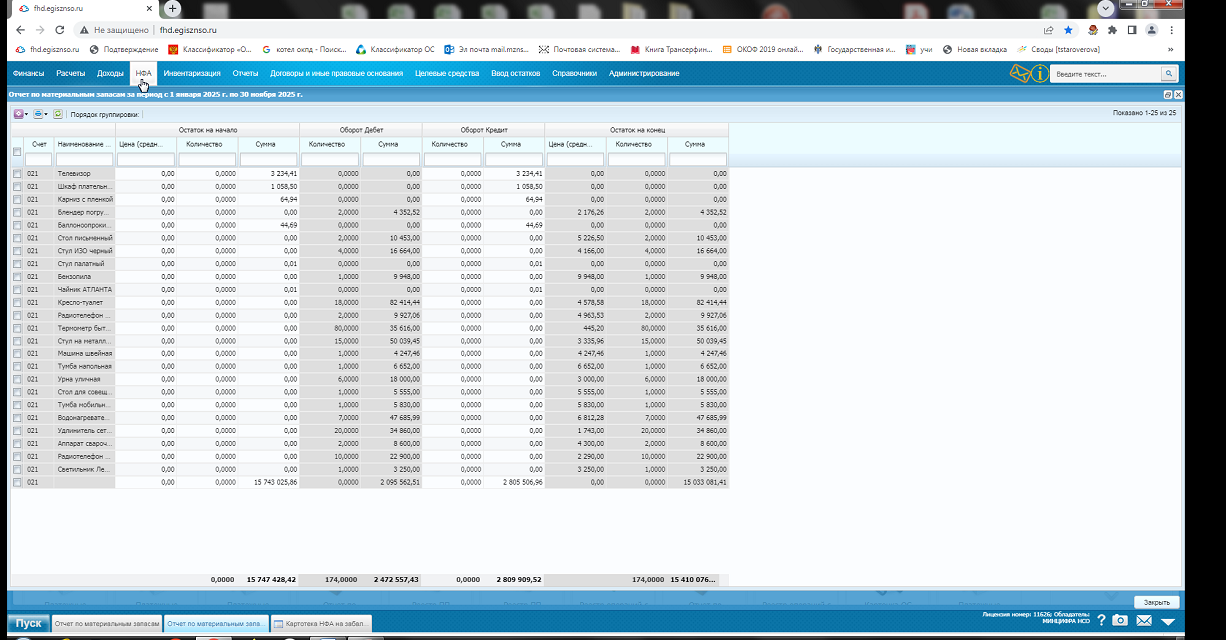The height and width of the screenshot is (640, 1226).
Task: Toggle the select-all checkbox in table header
Action: 17,152
